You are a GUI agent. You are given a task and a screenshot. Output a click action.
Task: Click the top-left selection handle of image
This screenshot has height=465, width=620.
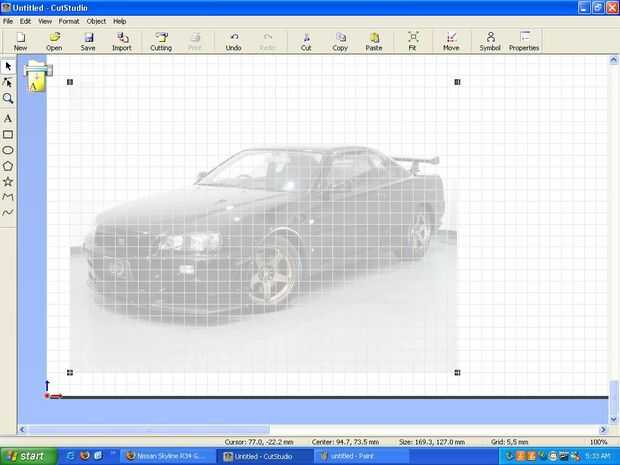pos(70,82)
